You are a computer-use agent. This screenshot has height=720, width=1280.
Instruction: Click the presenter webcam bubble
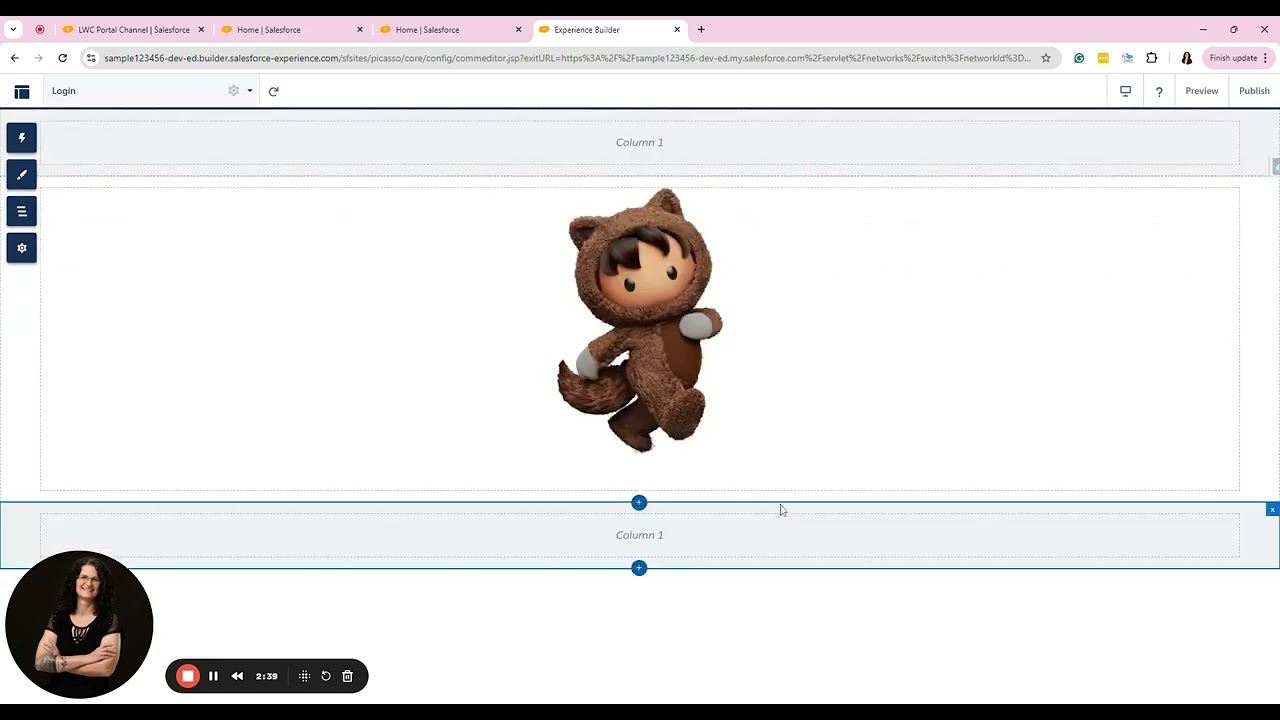coord(79,625)
